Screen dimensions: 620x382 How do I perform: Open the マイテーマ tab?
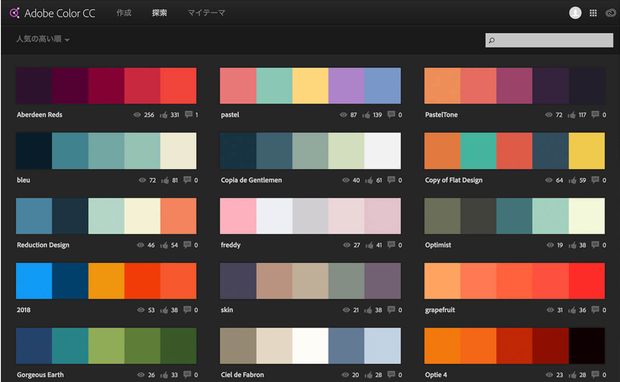(x=206, y=13)
